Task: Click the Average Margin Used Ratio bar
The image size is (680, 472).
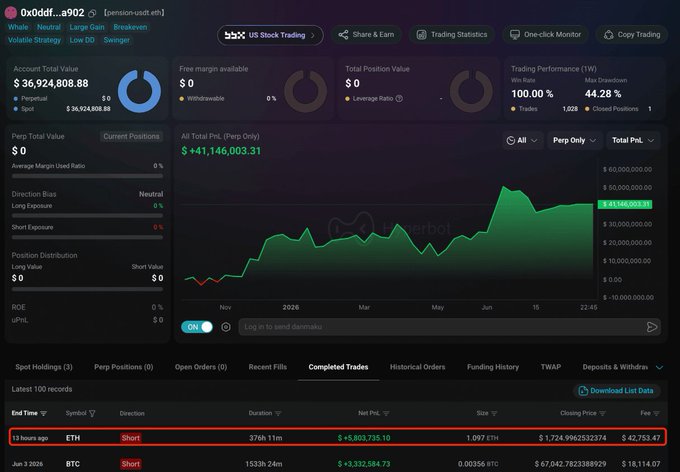Action: coord(87,176)
